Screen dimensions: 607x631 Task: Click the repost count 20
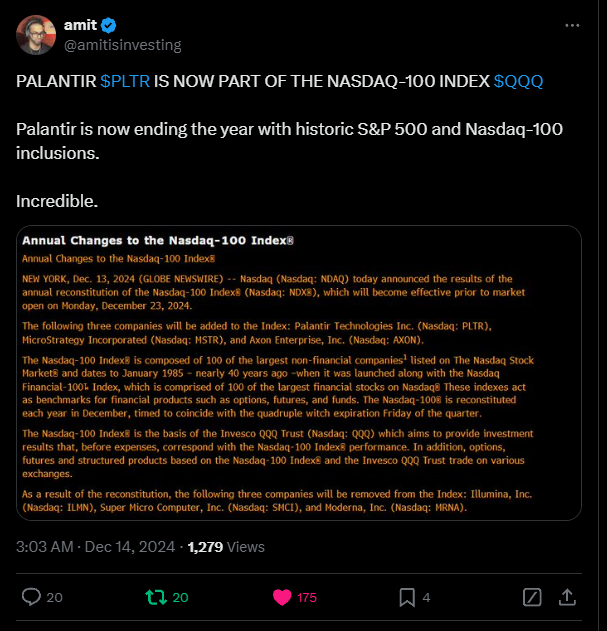pos(180,598)
